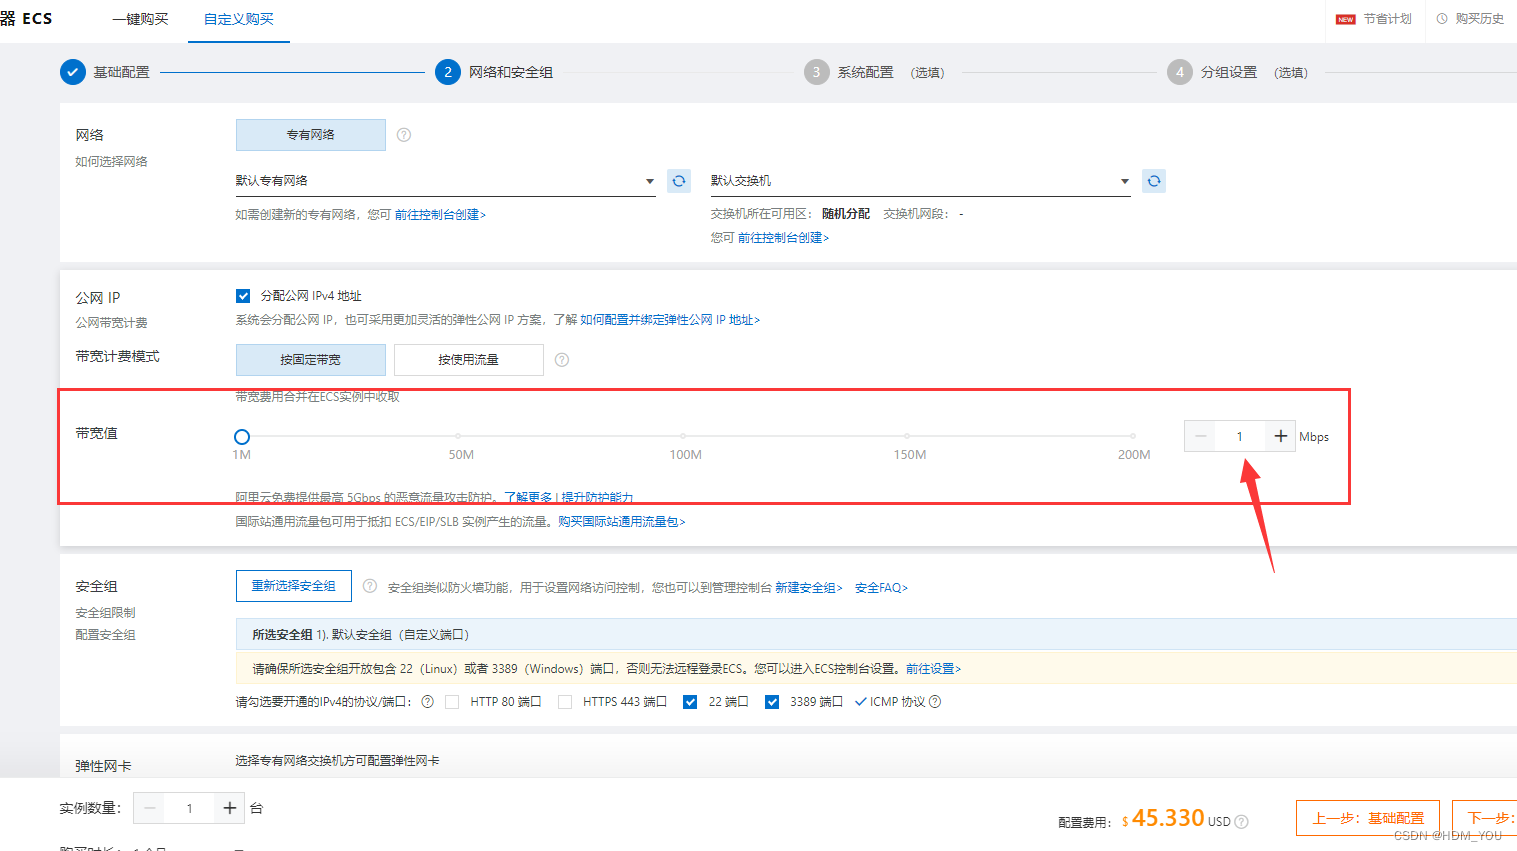Refresh the 默认专有网络 list
The width and height of the screenshot is (1517, 851).
click(678, 181)
